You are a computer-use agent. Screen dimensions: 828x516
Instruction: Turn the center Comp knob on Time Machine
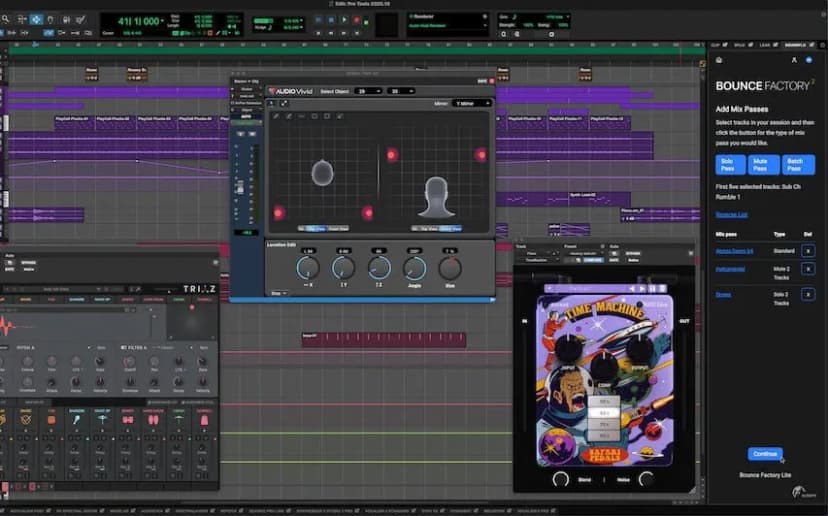tap(604, 367)
